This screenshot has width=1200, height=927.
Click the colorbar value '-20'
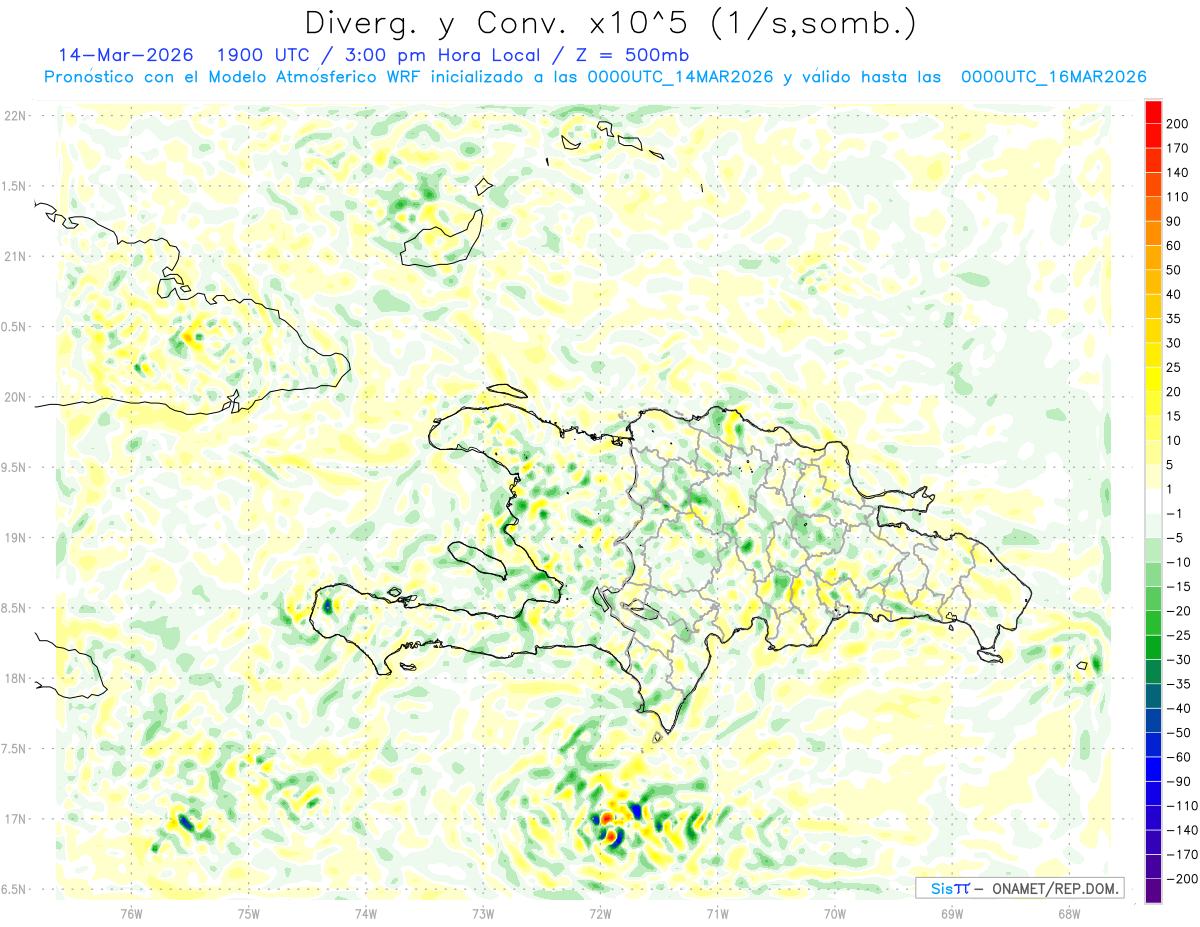point(1178,611)
